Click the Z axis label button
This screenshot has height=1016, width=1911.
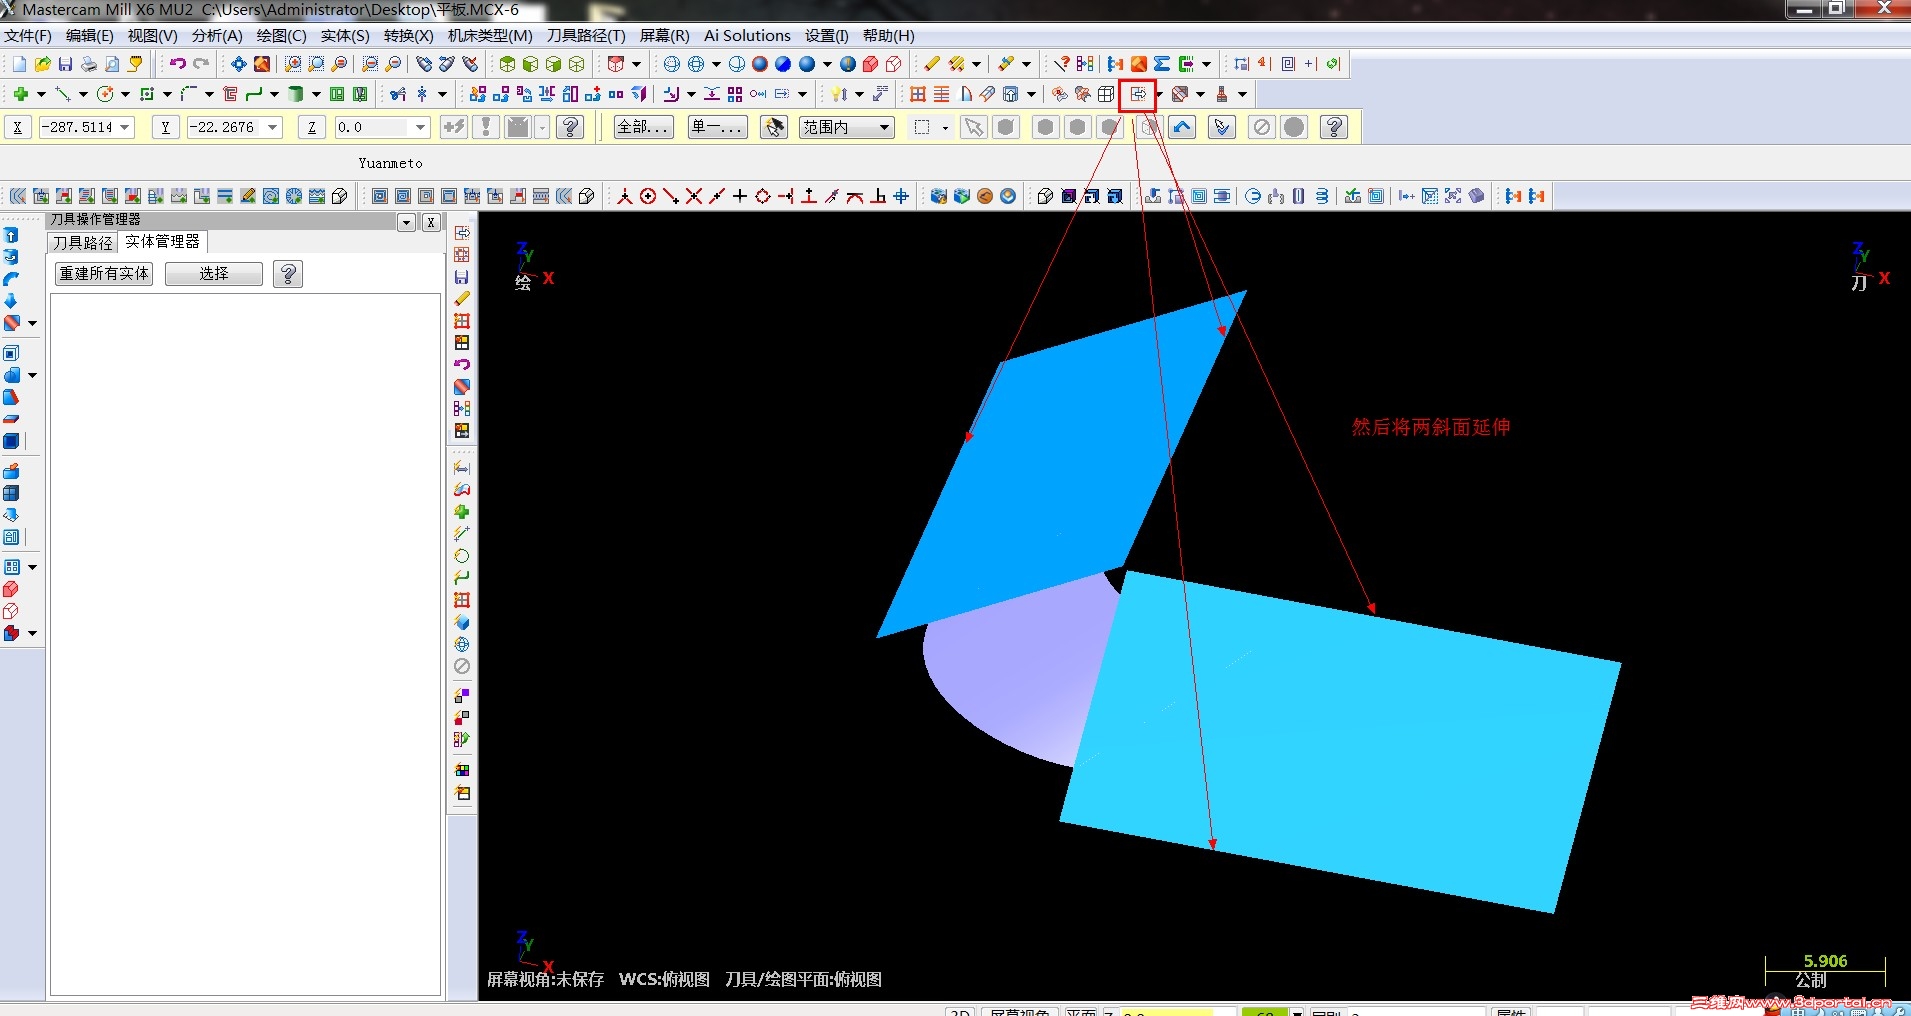[x=312, y=127]
